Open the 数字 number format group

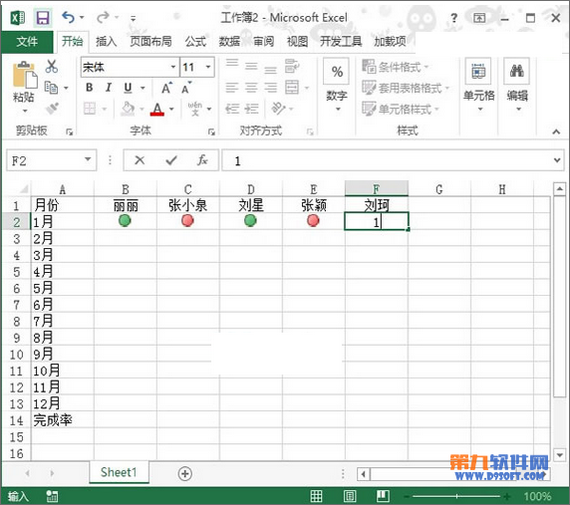pos(337,85)
